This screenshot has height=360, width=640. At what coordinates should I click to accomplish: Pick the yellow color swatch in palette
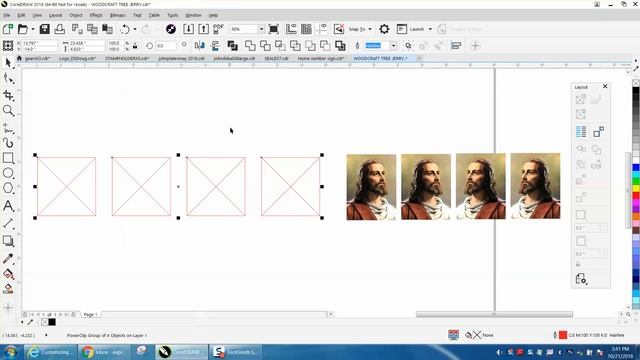636,189
